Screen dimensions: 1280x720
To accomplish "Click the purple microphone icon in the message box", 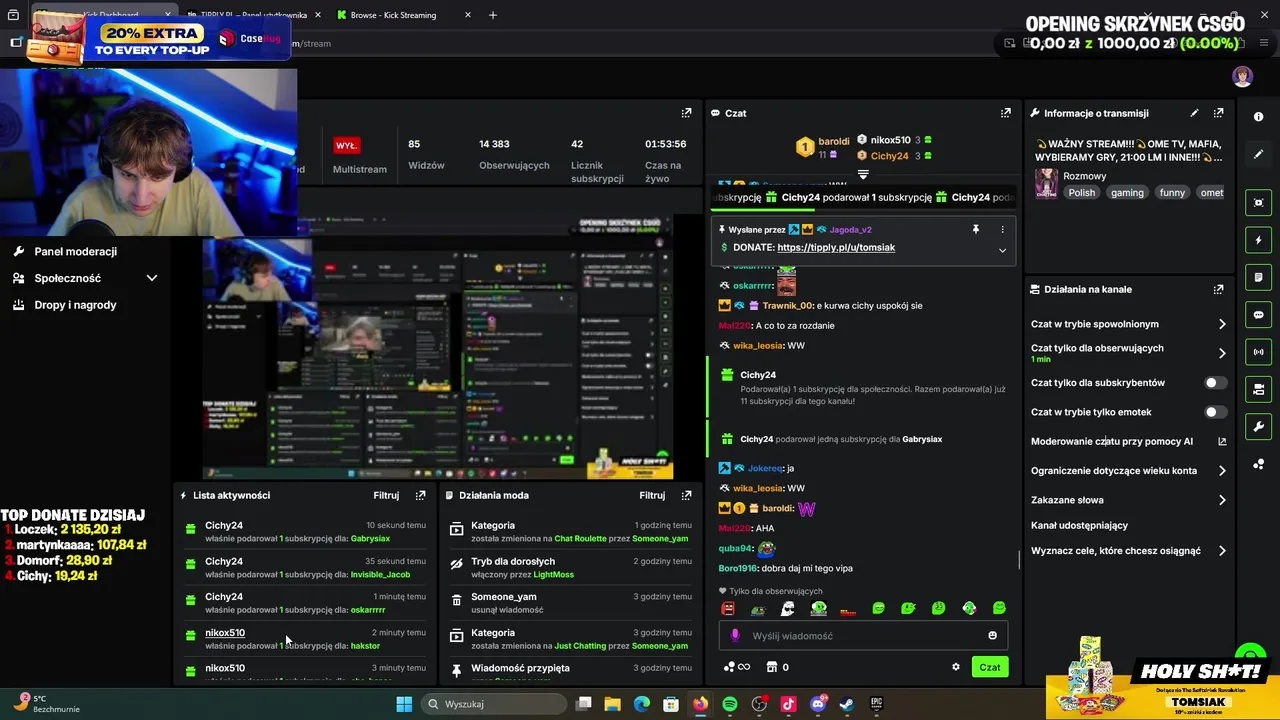I will click(735, 636).
